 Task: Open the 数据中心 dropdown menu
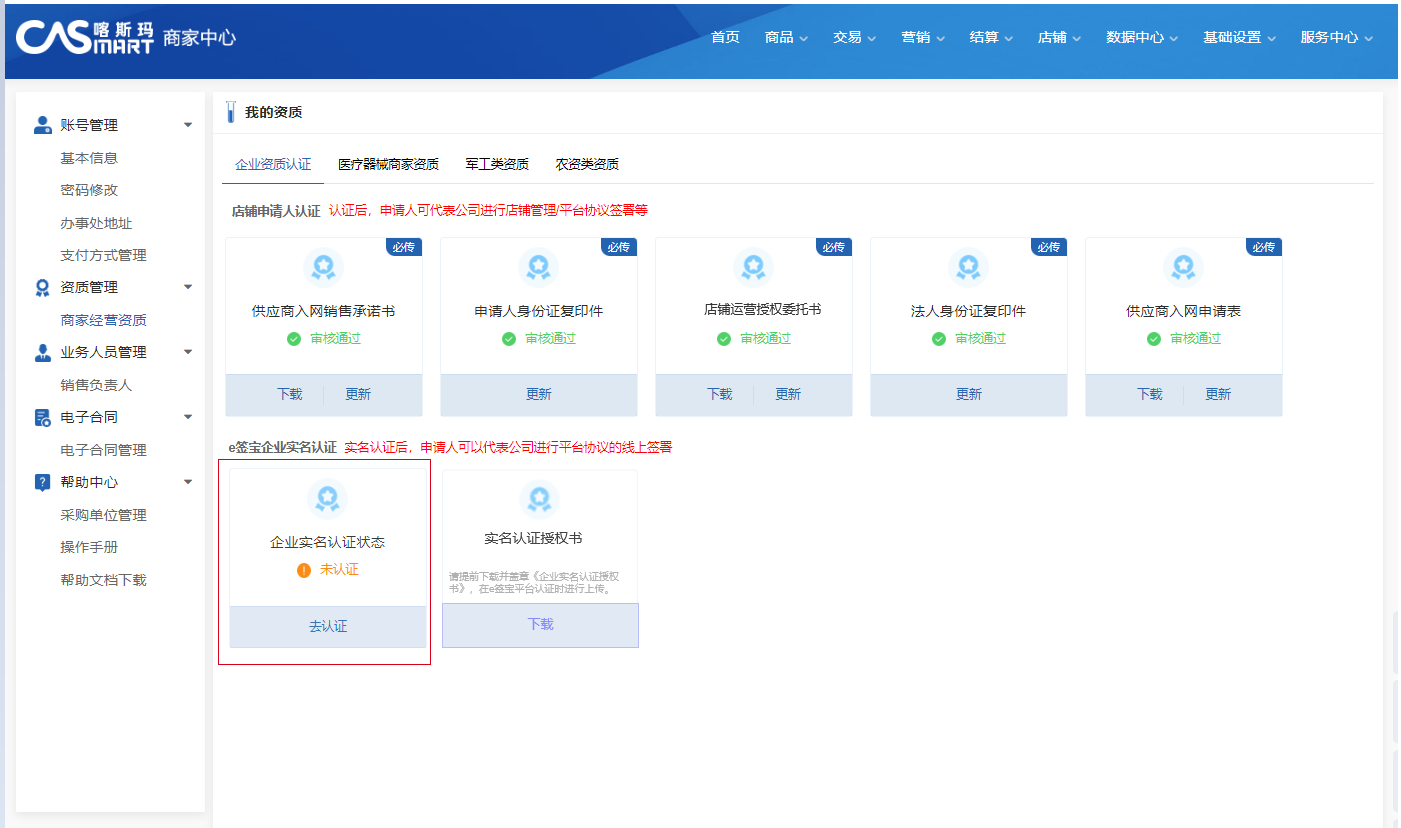1141,37
